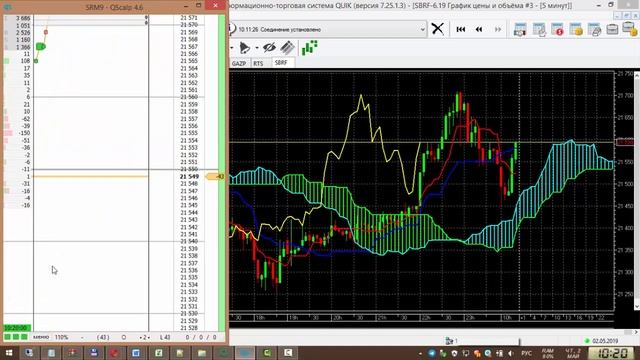Click the green bars chart icon
Viewport: 640px width, 360px height.
(310, 47)
